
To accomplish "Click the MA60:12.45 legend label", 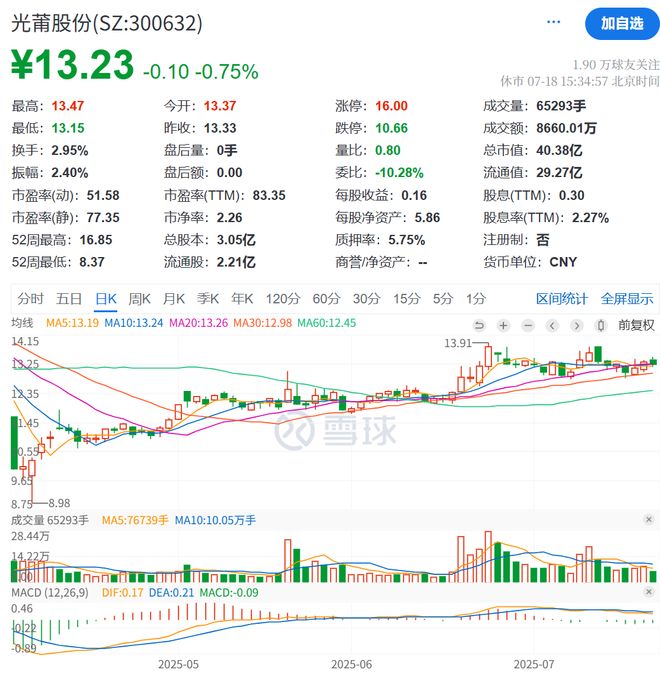I will pyautogui.click(x=327, y=323).
